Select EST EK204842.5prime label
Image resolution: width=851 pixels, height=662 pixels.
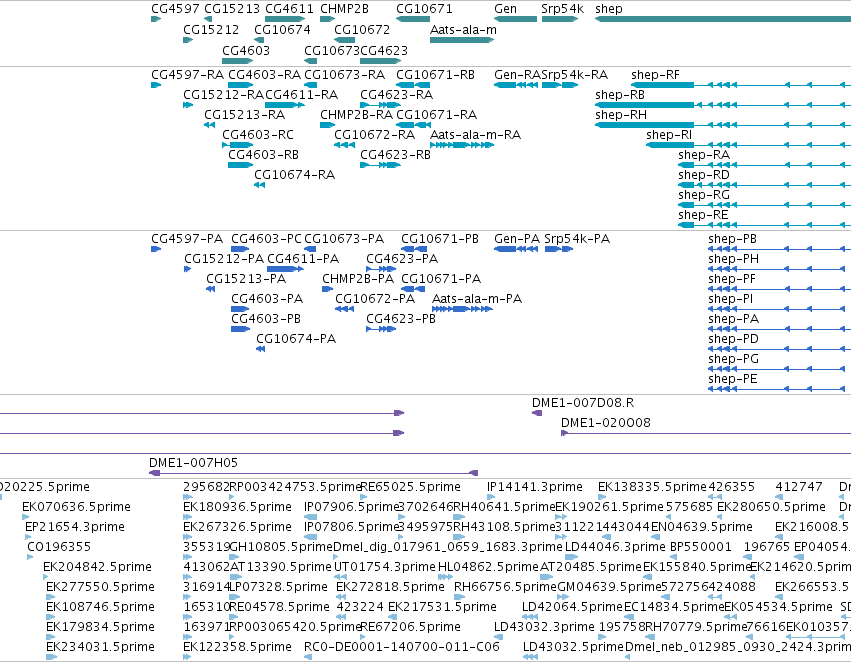point(97,567)
